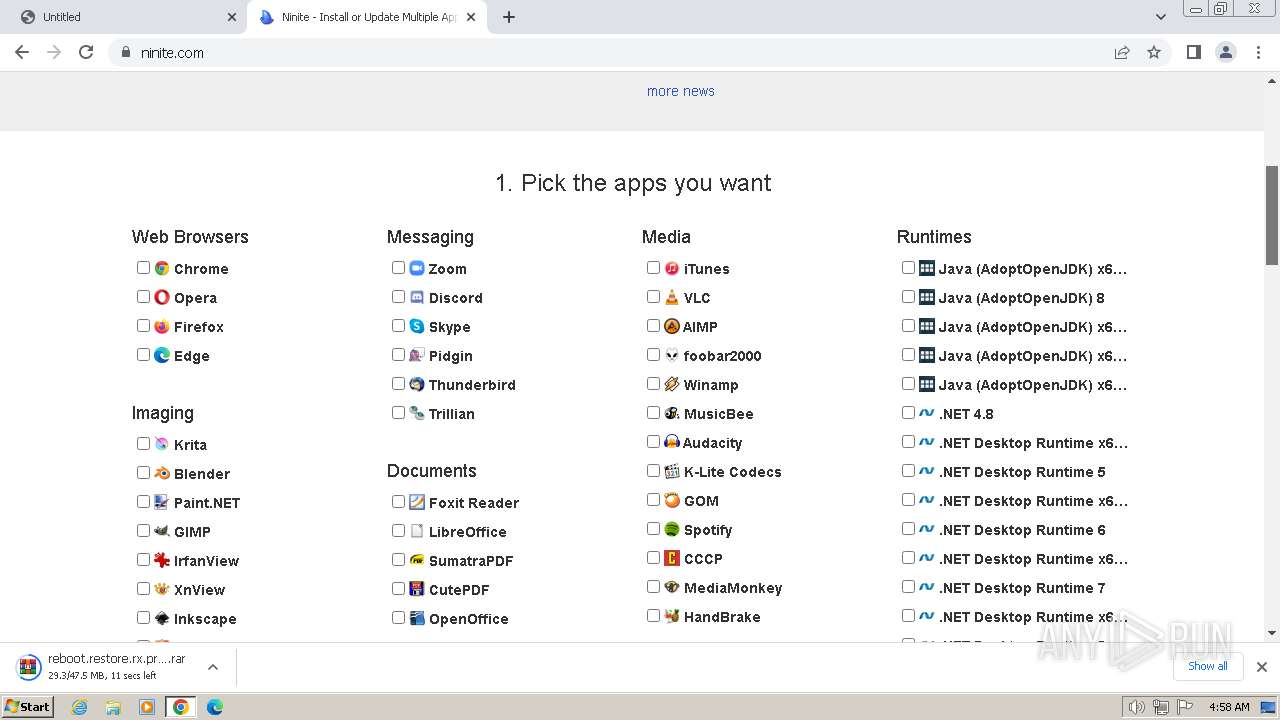Click the Trillian label
The height and width of the screenshot is (720, 1280).
pyautogui.click(x=452, y=414)
